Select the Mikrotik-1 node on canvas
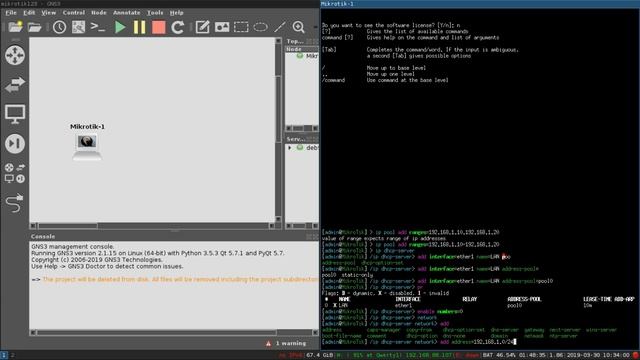640x360 pixels. [87, 147]
